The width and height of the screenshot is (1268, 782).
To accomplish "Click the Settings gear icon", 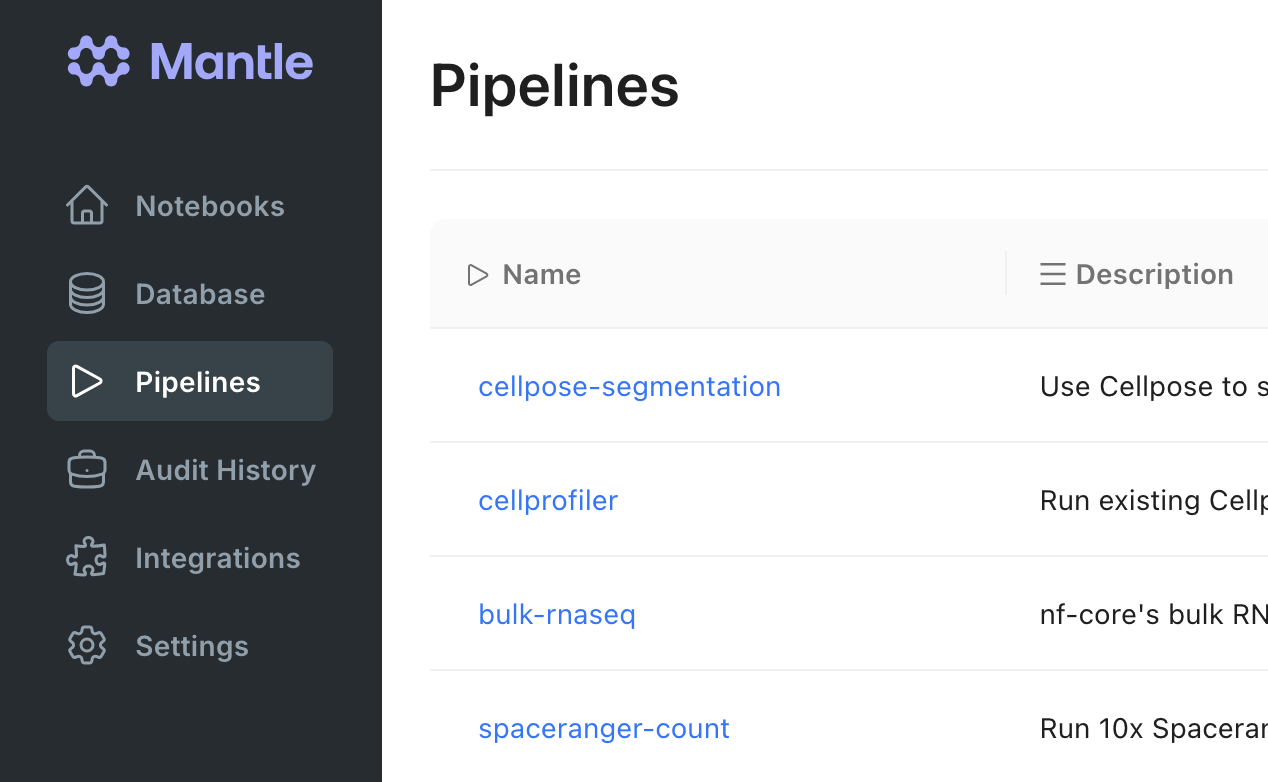I will 87,645.
